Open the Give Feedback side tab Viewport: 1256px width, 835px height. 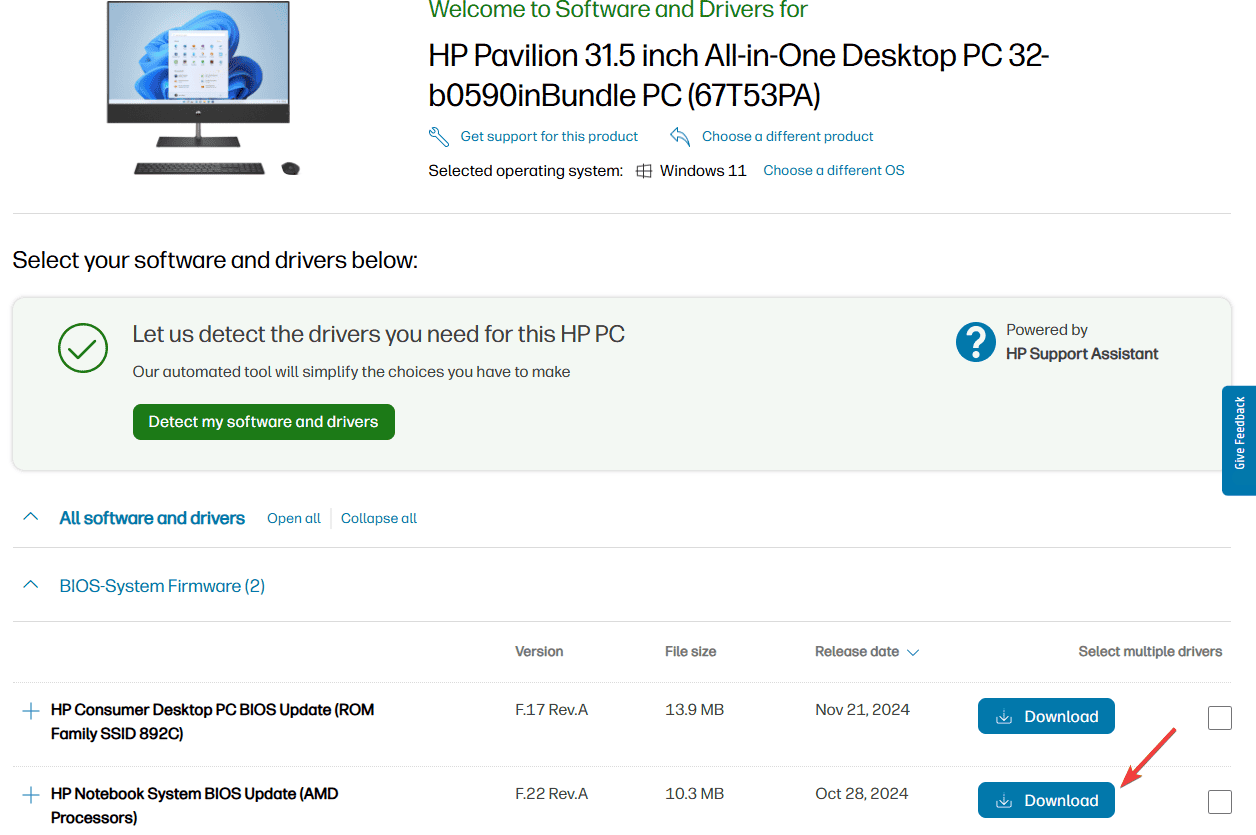click(1239, 440)
